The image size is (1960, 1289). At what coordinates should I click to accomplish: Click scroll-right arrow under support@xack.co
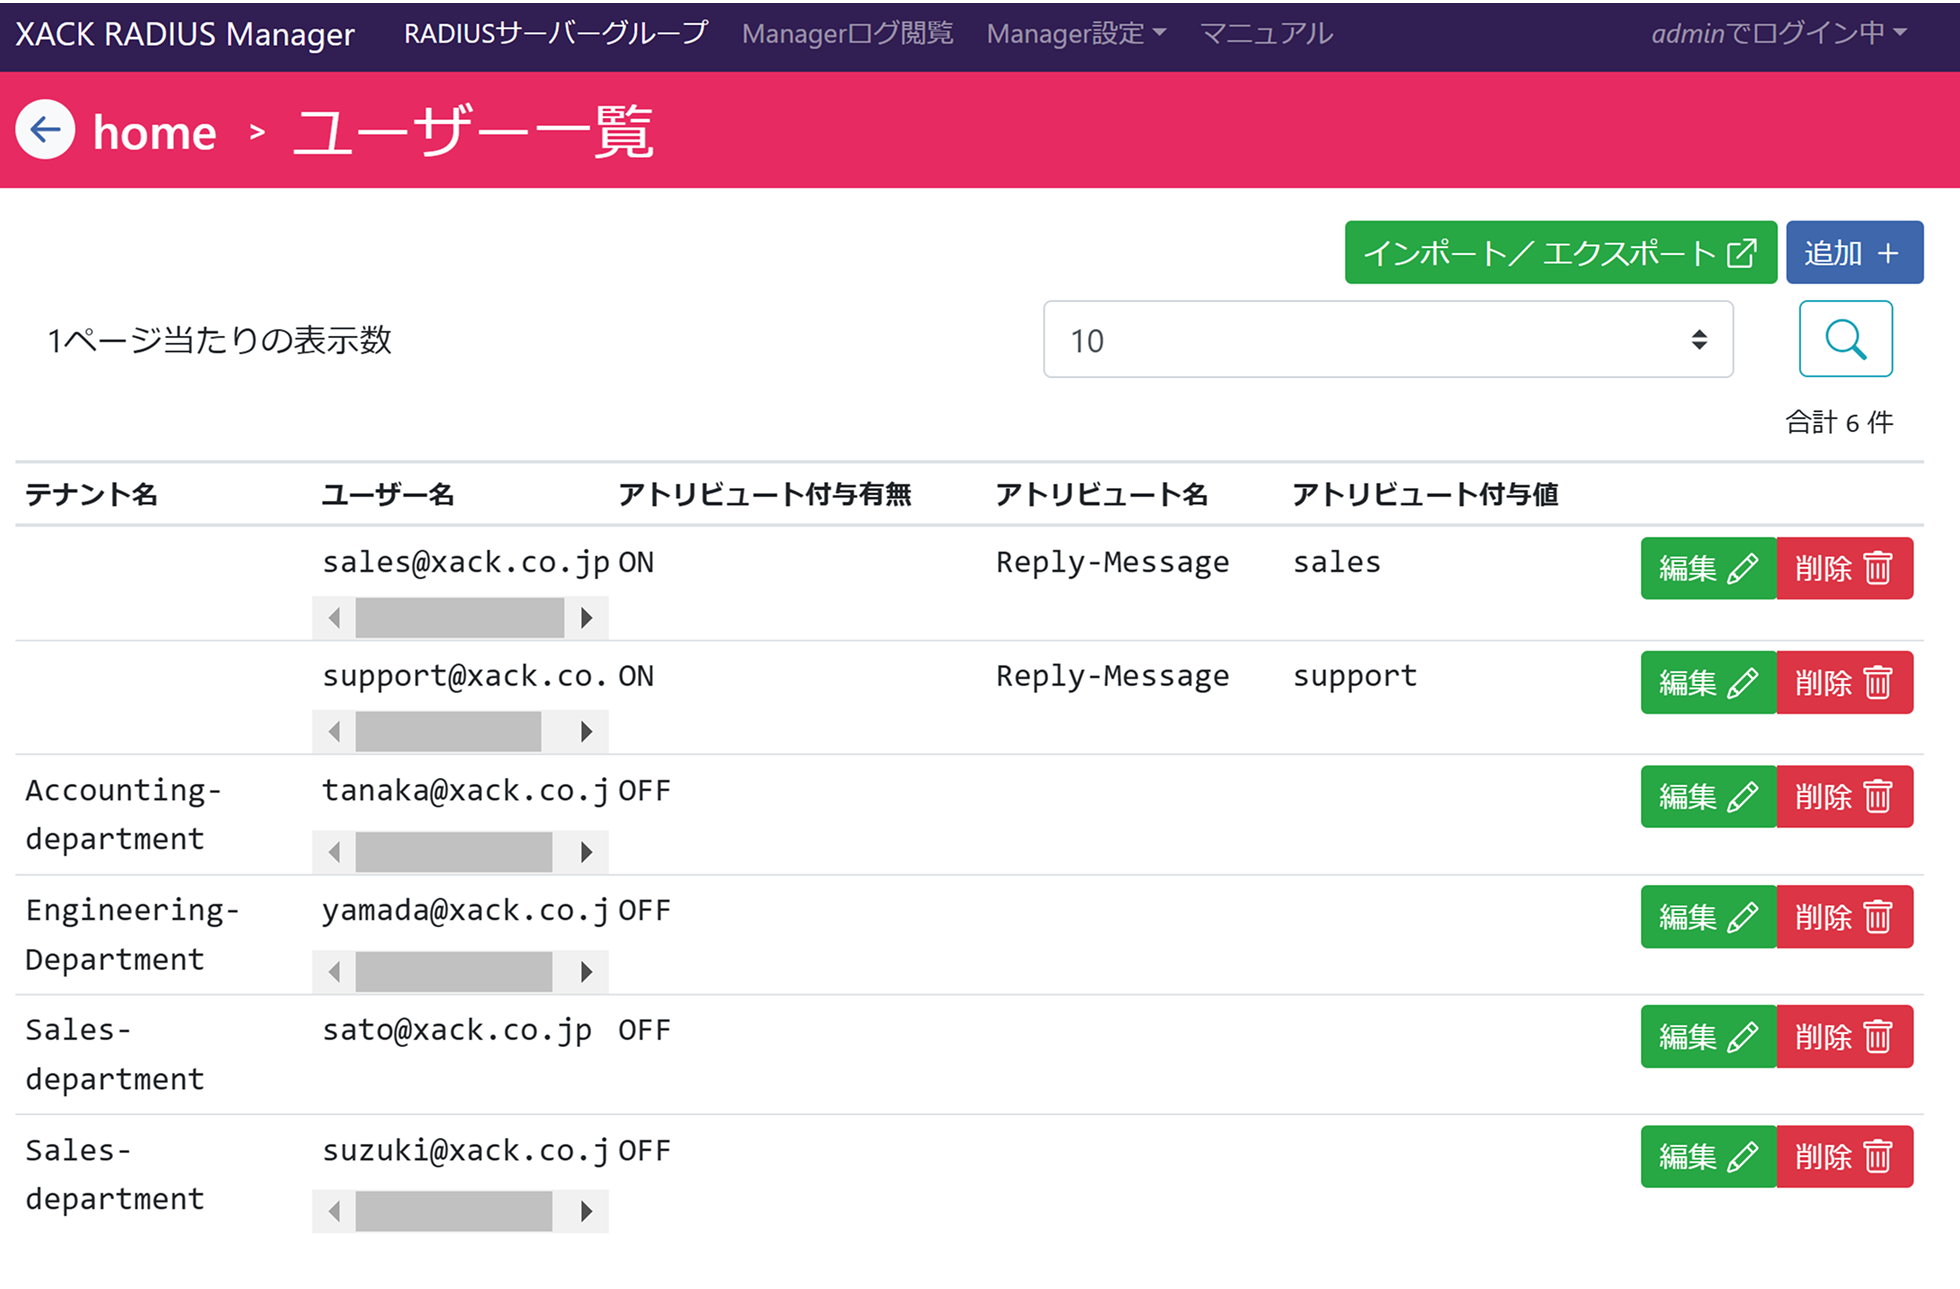(x=587, y=732)
